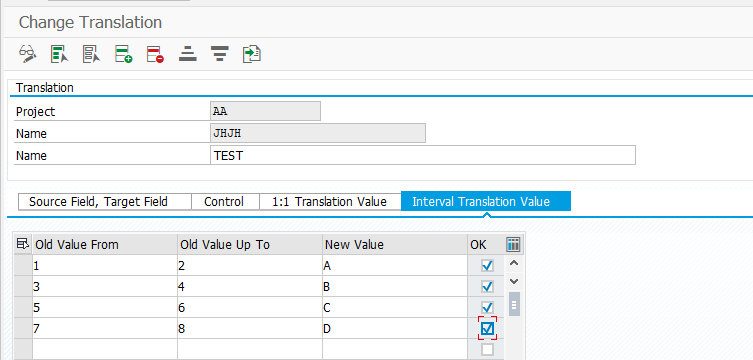
Task: Select the row selector for row 3
Action: (x=23, y=287)
